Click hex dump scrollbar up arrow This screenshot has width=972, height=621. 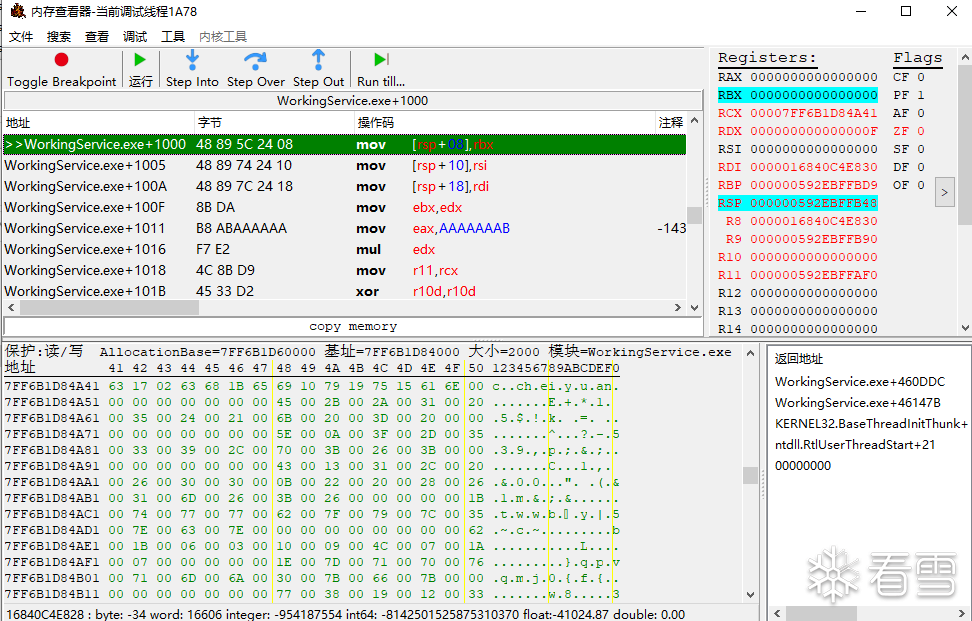pos(751,353)
